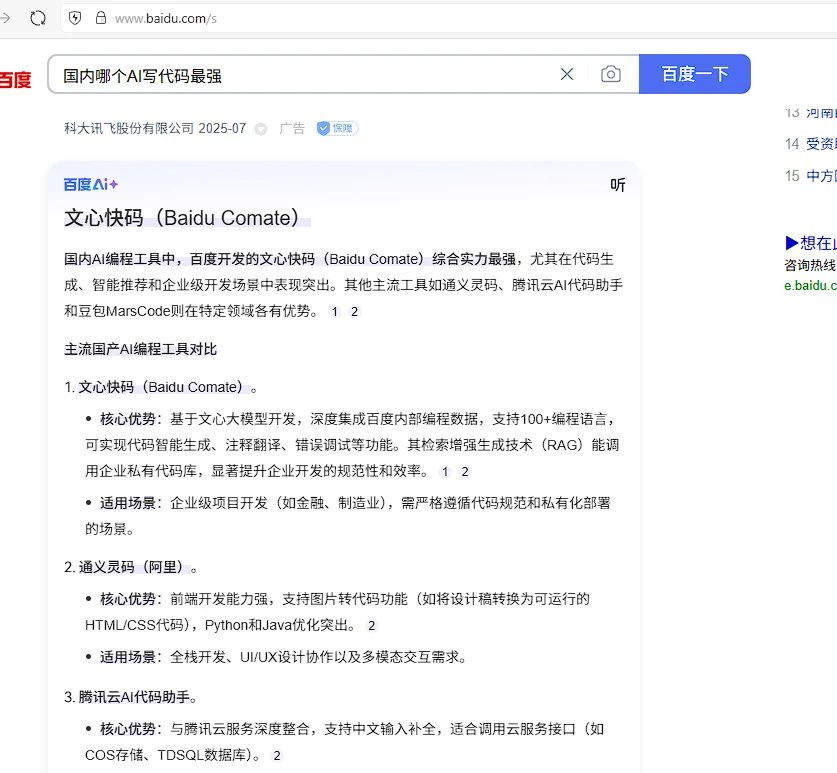The height and width of the screenshot is (773, 837).
Task: Click the 百度AI+ logo
Action: click(x=91, y=184)
